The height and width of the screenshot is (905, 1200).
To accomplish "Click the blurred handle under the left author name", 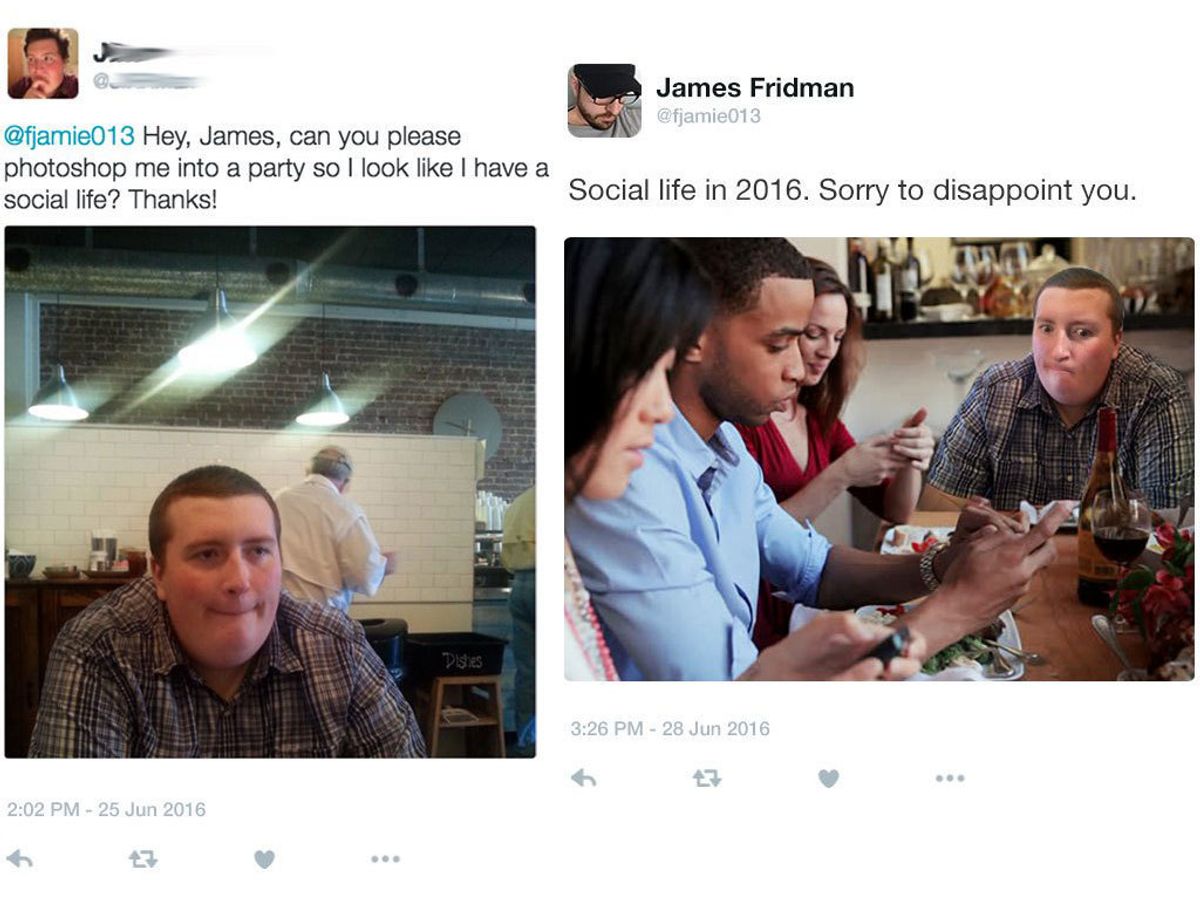I will tap(150, 81).
